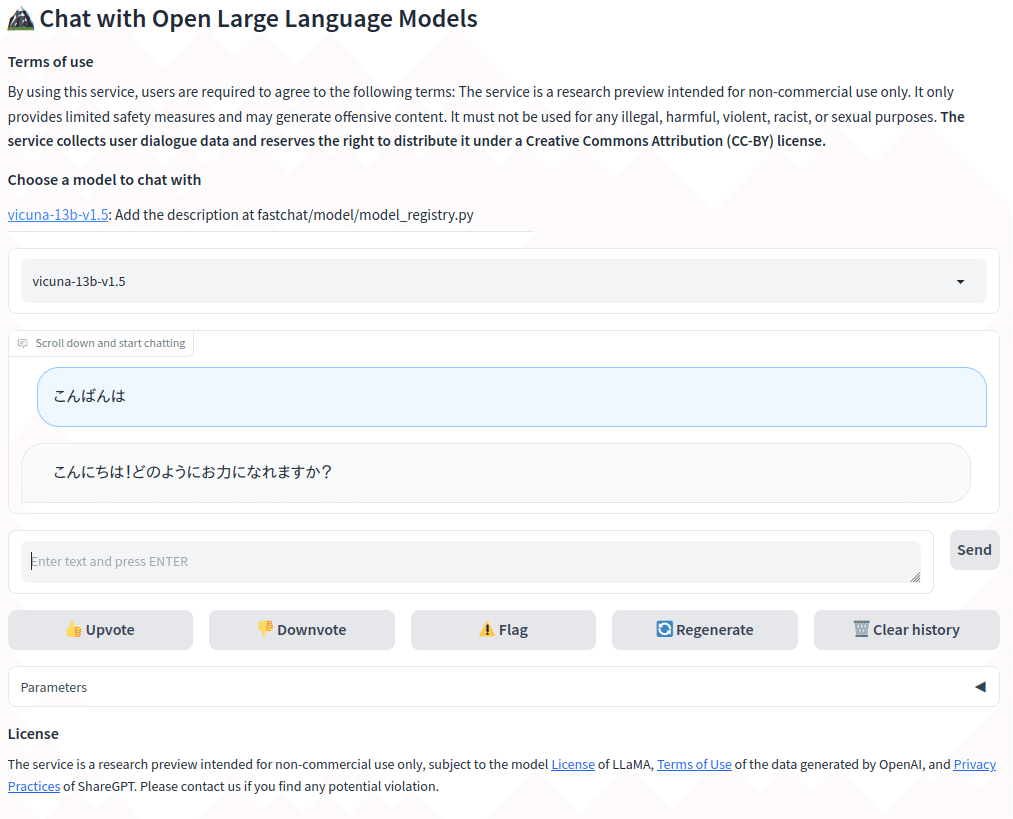This screenshot has width=1013, height=819.
Task: Expand the Parameters section
Action: pyautogui.click(x=504, y=687)
